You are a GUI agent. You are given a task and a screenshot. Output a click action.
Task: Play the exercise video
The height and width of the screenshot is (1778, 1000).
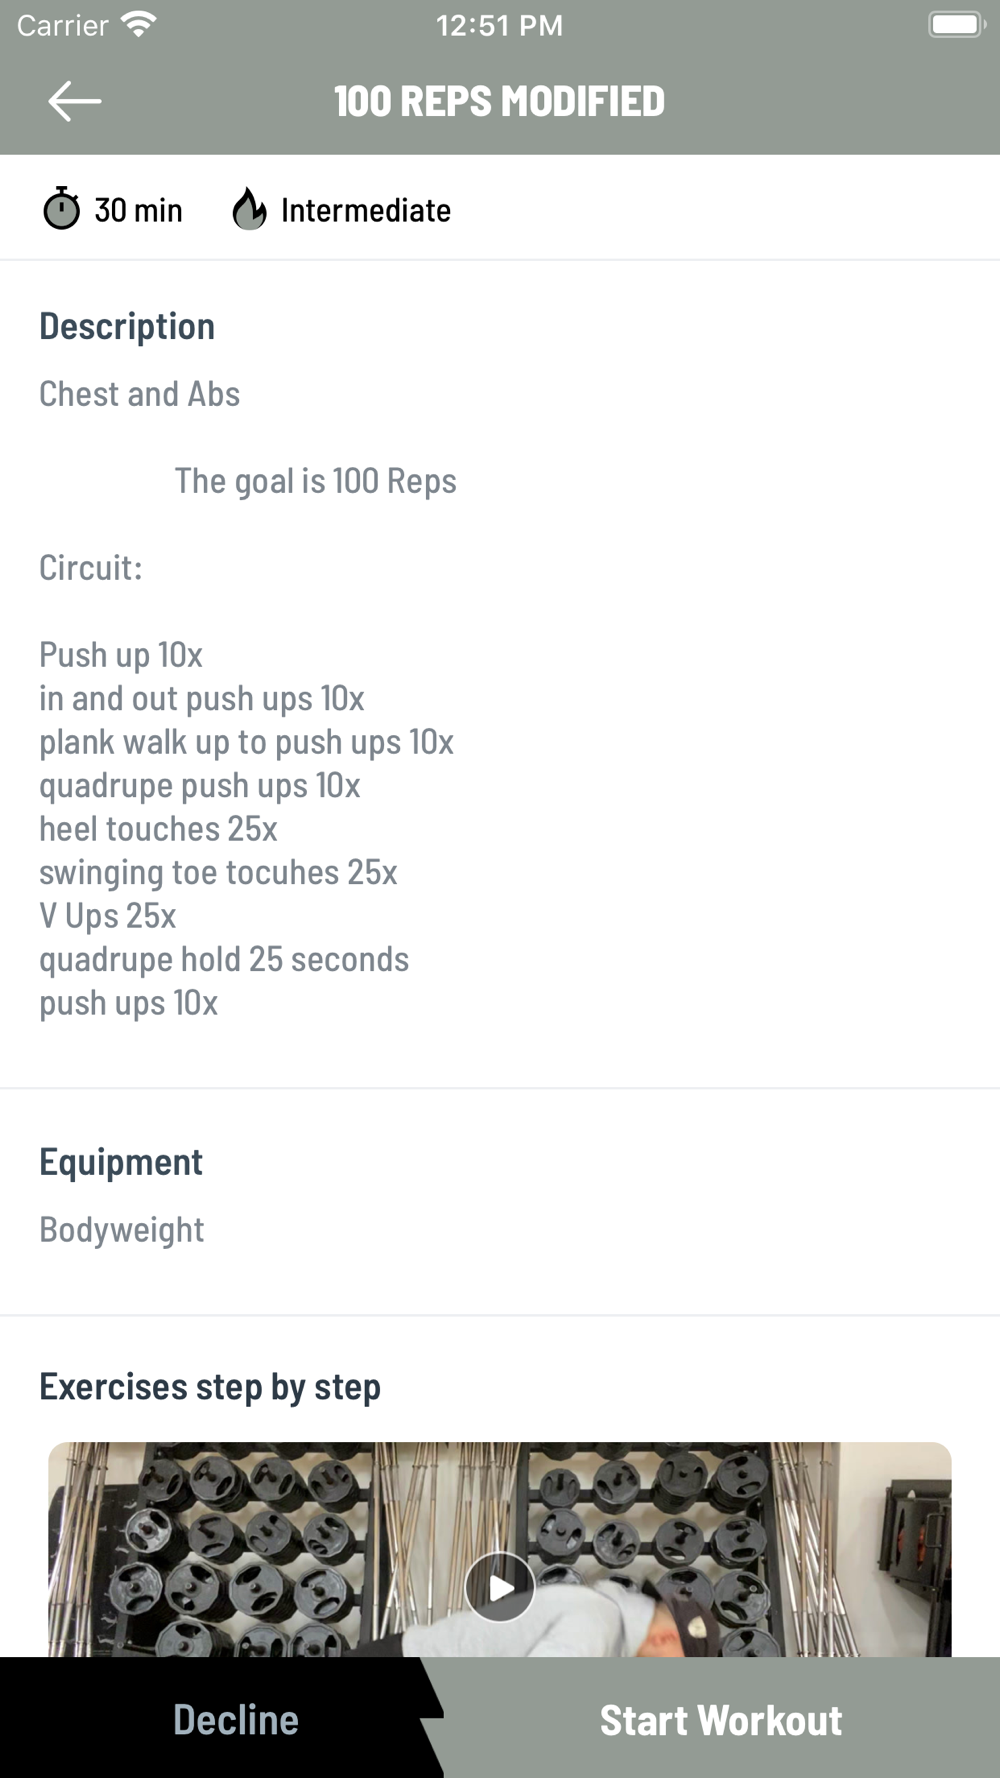(499, 1586)
